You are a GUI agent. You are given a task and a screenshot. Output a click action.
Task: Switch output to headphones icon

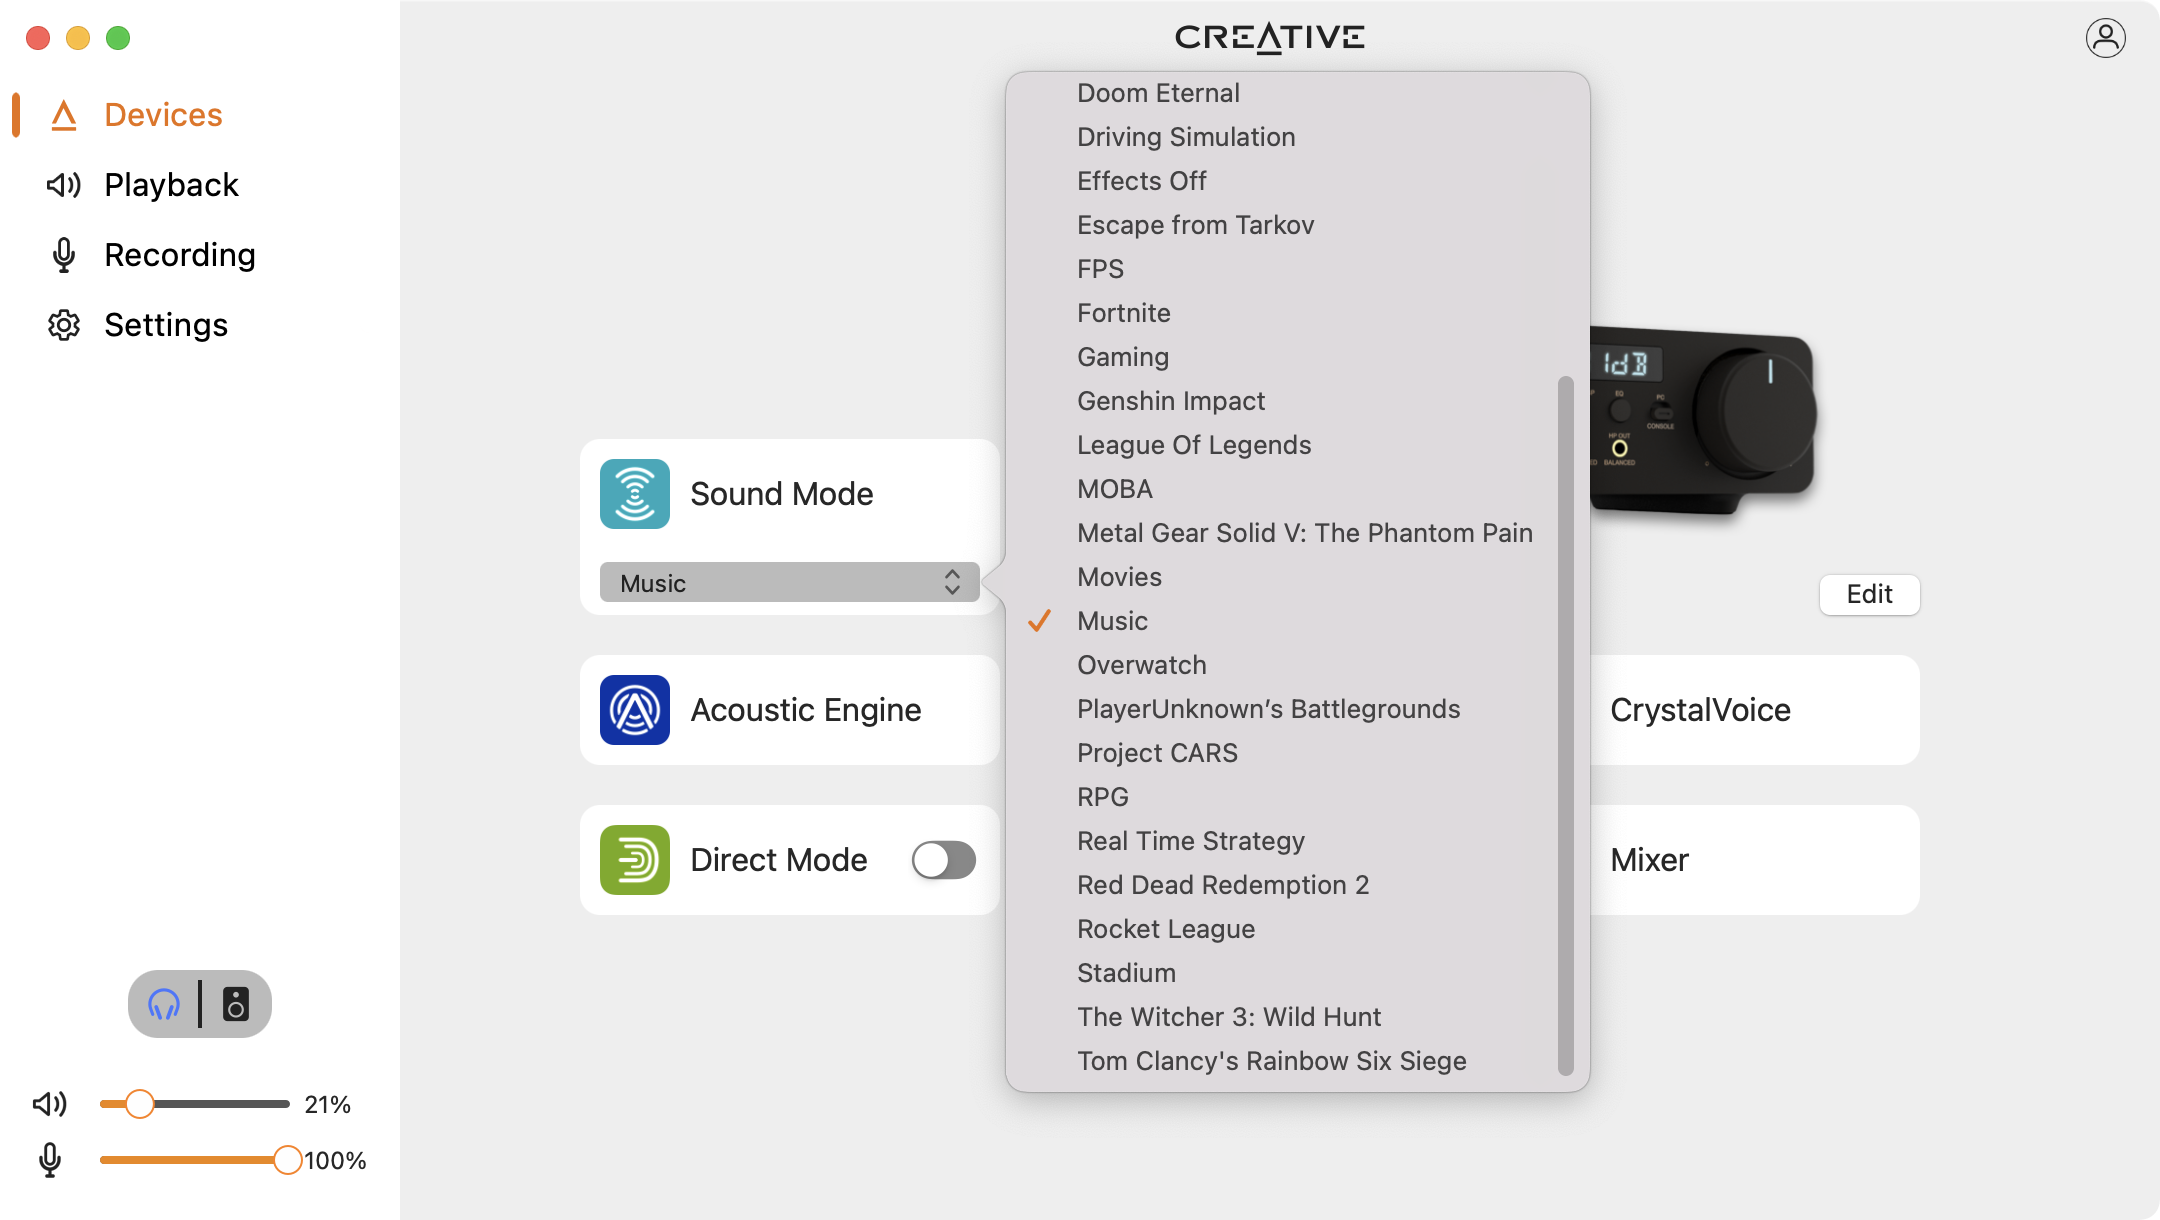(164, 1004)
